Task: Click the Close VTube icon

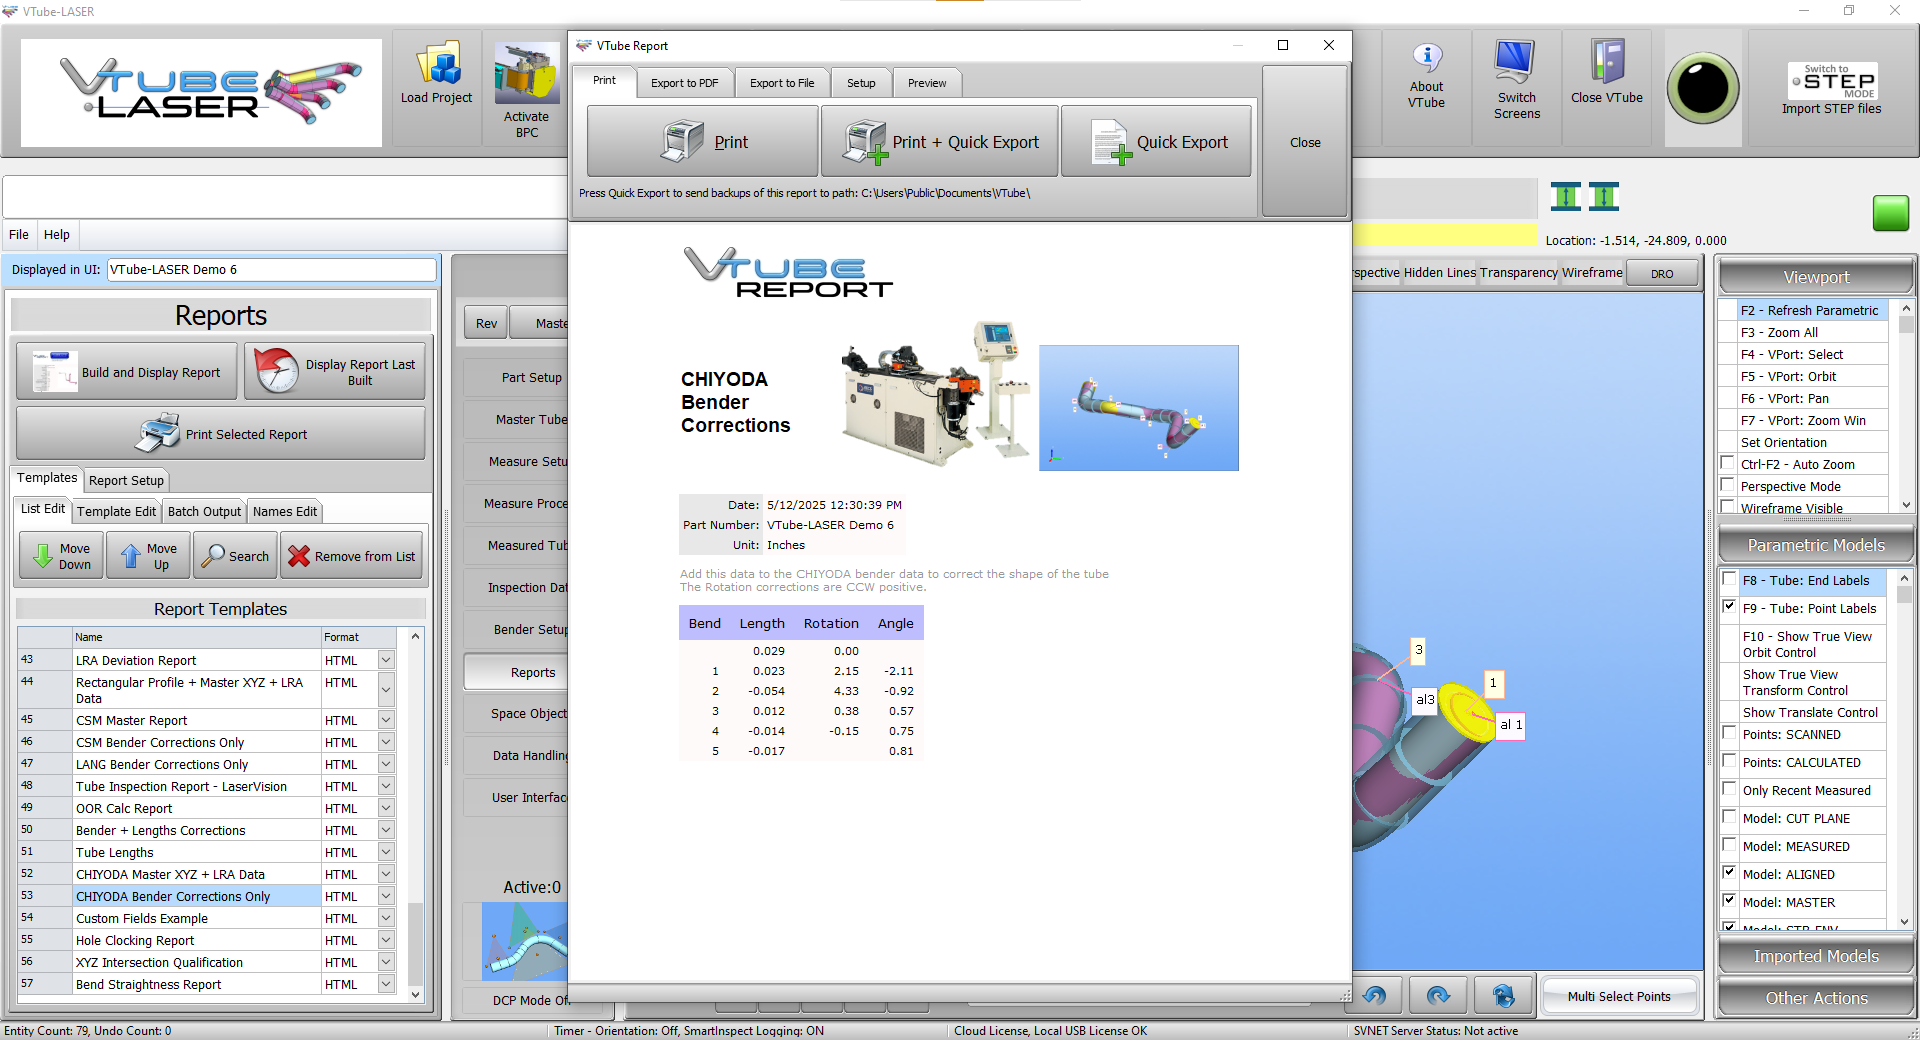Action: [x=1607, y=62]
